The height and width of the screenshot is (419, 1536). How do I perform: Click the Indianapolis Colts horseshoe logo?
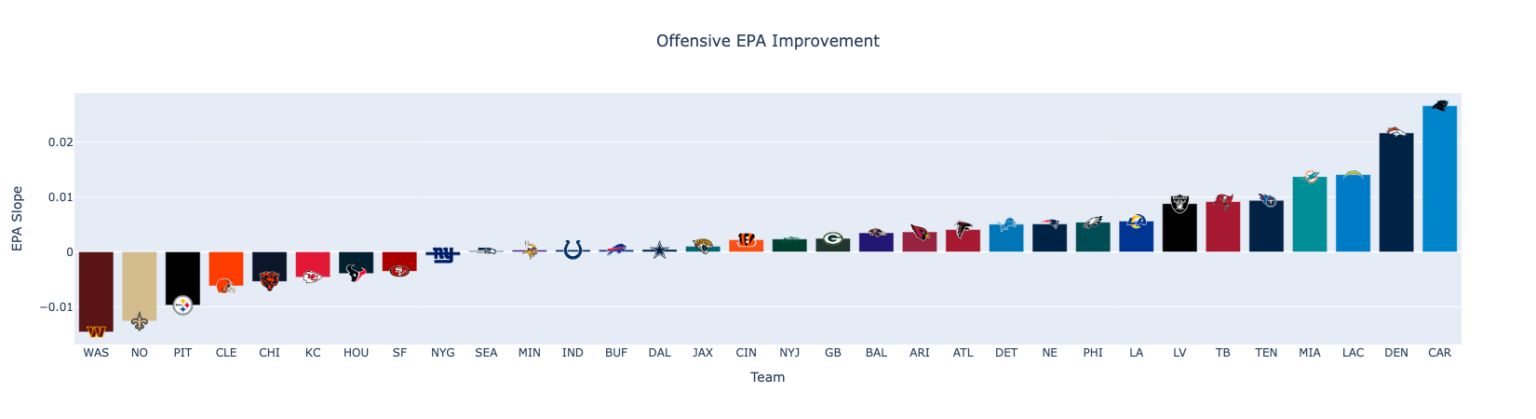[x=573, y=249]
